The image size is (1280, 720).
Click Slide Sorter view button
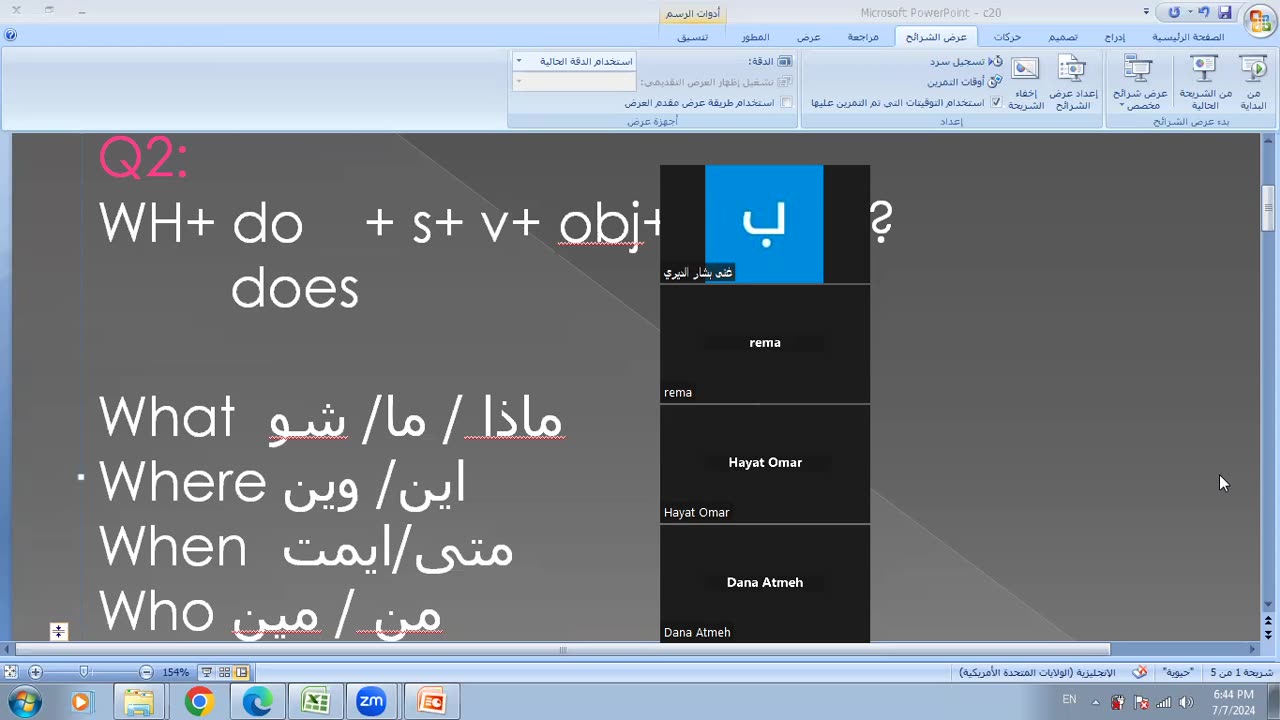coord(224,673)
